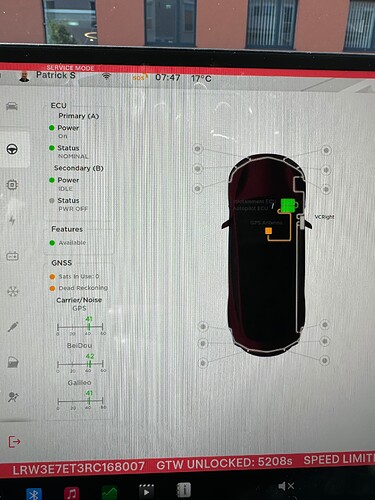Select the Secondary (B) ECU heading
Image resolution: width=375 pixels, height=500 pixels.
(x=79, y=168)
